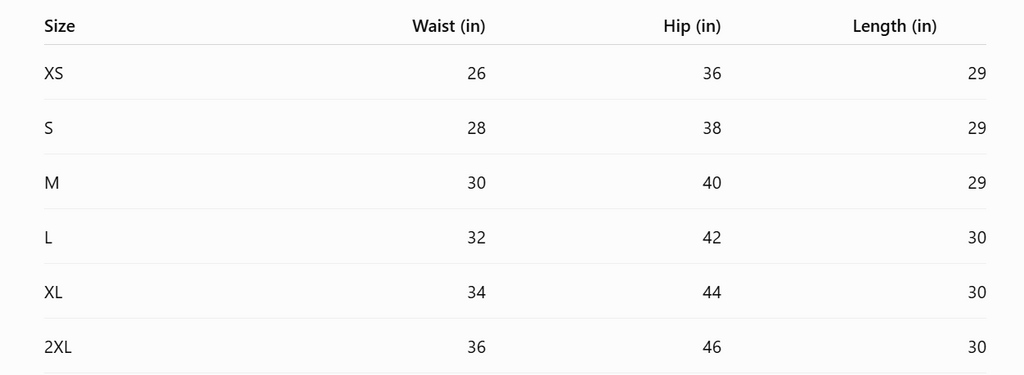Image resolution: width=1024 pixels, height=375 pixels.
Task: Click the Length (in) column header
Action: (x=895, y=26)
